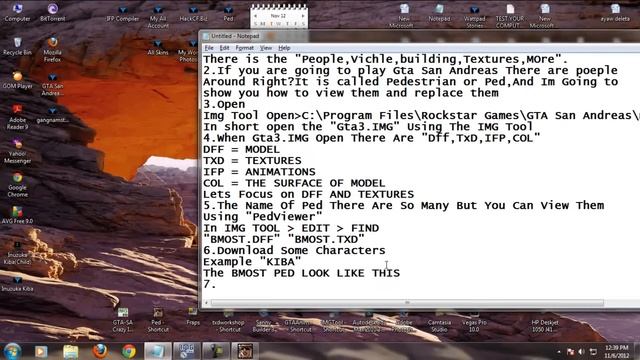Click the 'Example "KIBA"' line
The width and height of the screenshot is (640, 360).
(252, 262)
